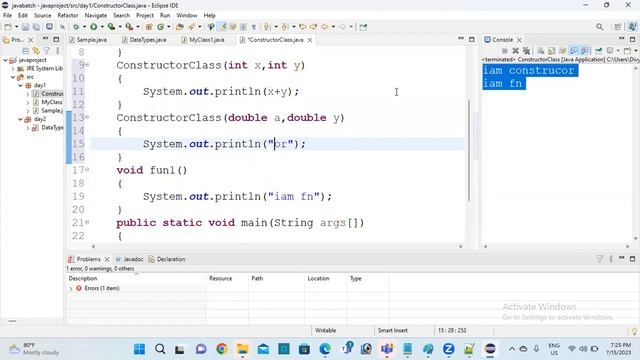The image size is (640, 360).
Task: Click the Debug bug toolbar icon
Action: (x=76, y=27)
